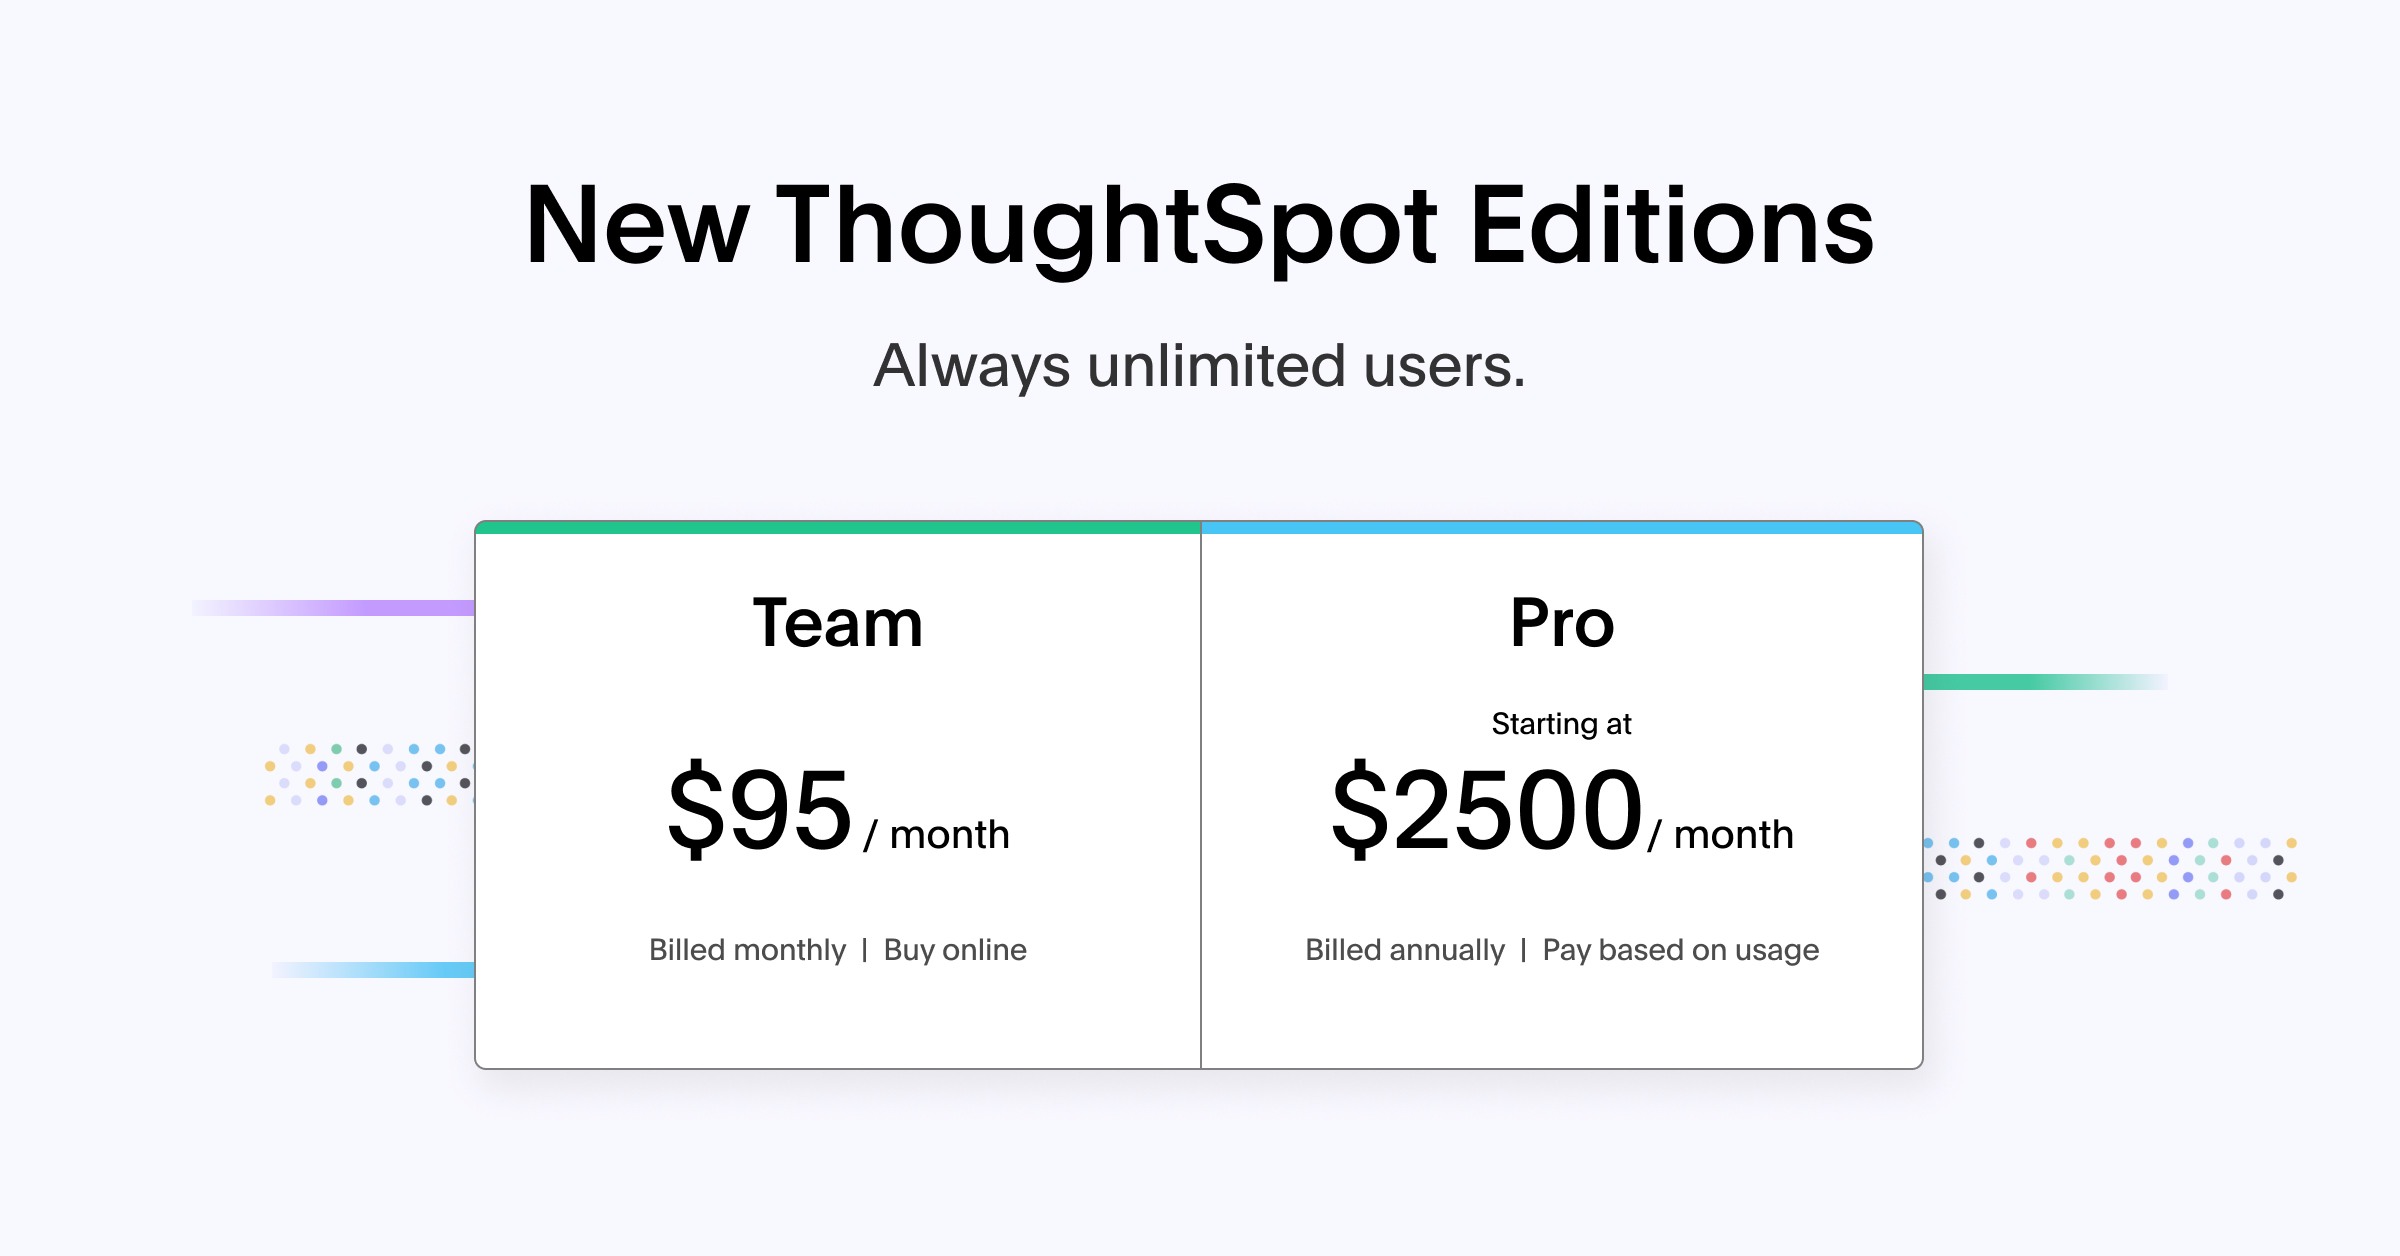Image resolution: width=2400 pixels, height=1256 pixels.
Task: Click the "Always unlimited users." subtitle
Action: [x=1199, y=366]
